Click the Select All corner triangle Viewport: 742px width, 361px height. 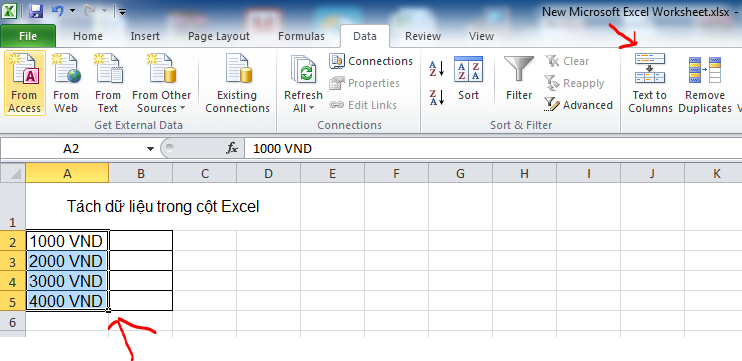point(13,173)
